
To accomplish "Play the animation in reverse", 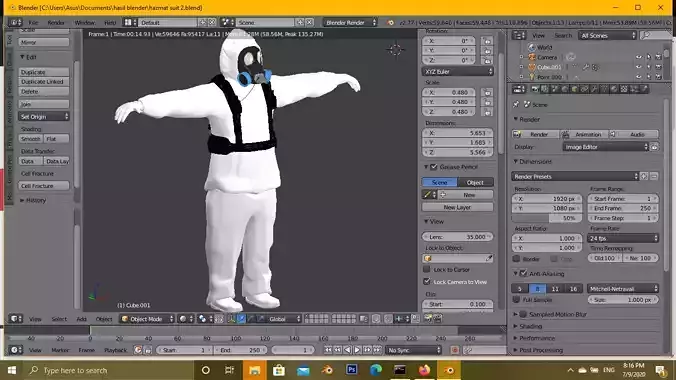I will click(x=347, y=350).
